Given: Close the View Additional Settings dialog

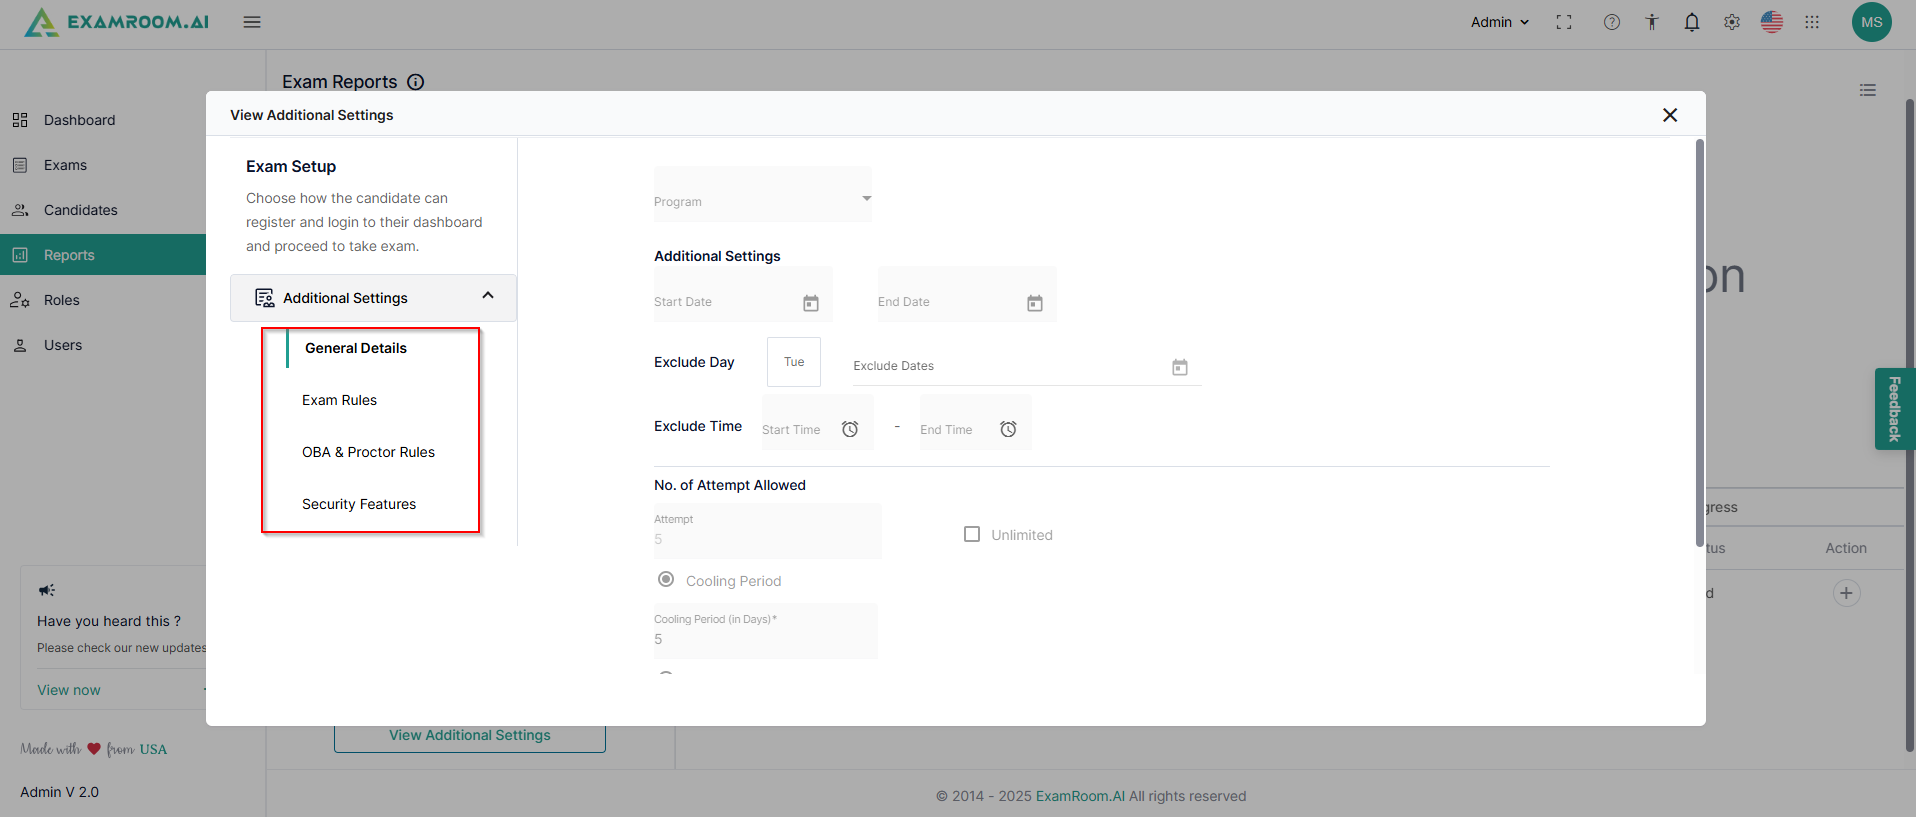Looking at the screenshot, I should point(1669,115).
